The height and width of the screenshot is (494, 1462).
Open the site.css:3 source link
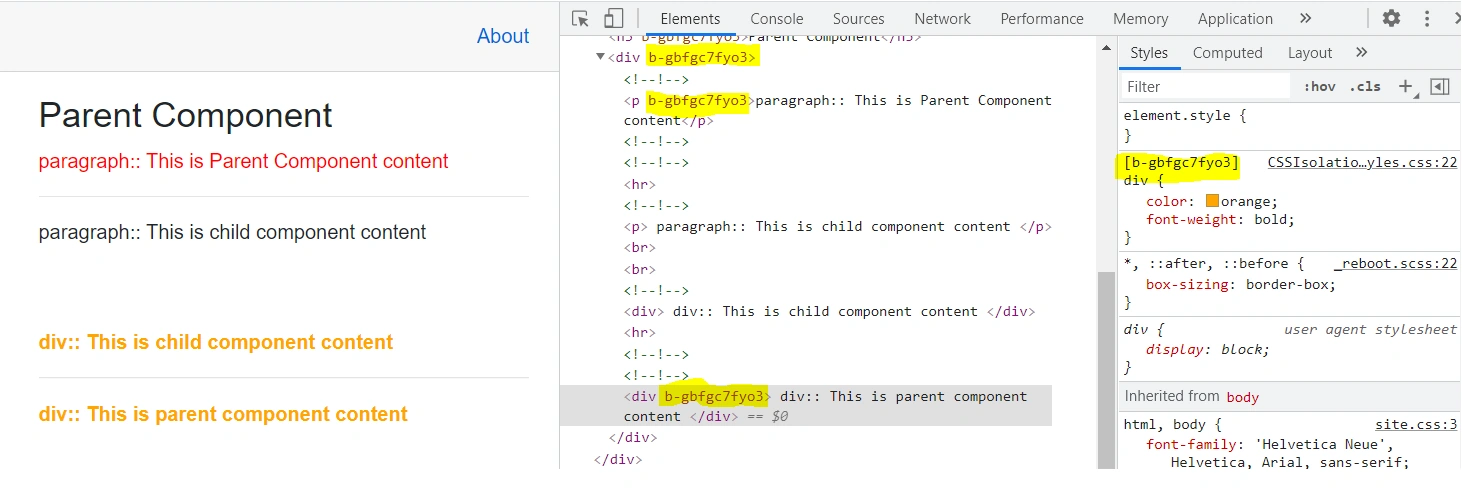[1416, 424]
